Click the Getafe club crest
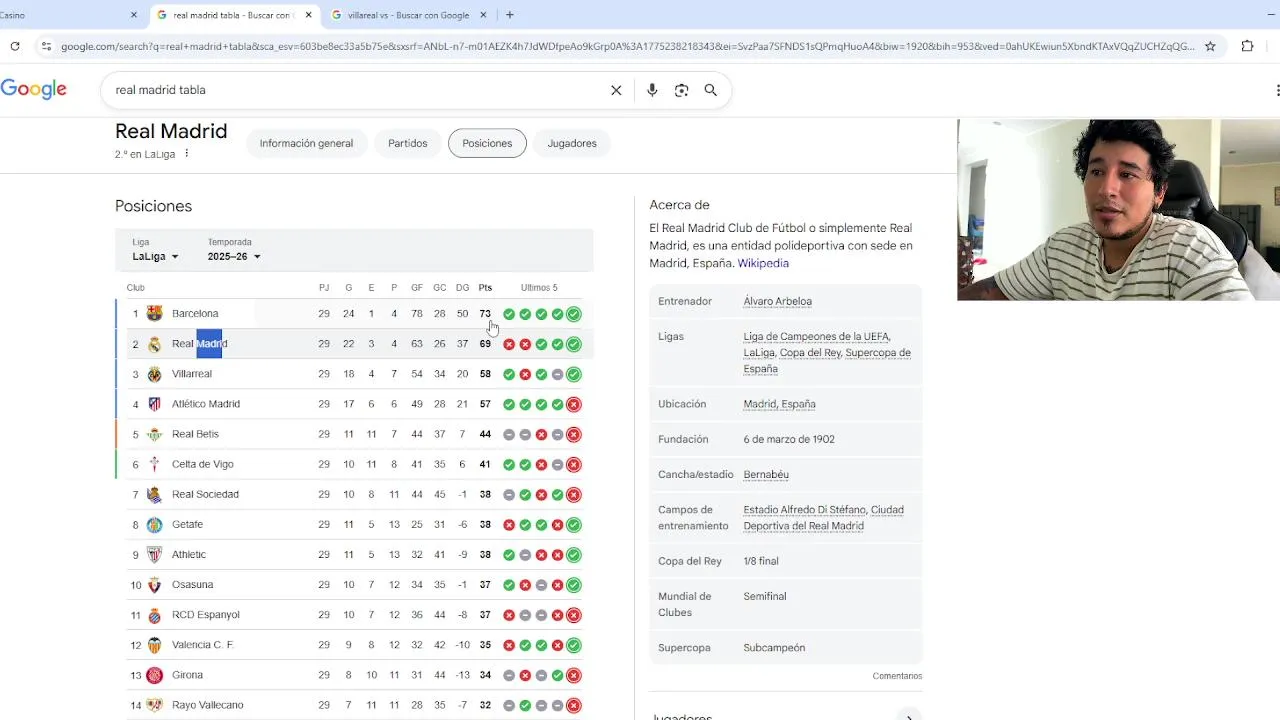Screen dimensions: 1280x720 tap(154, 524)
